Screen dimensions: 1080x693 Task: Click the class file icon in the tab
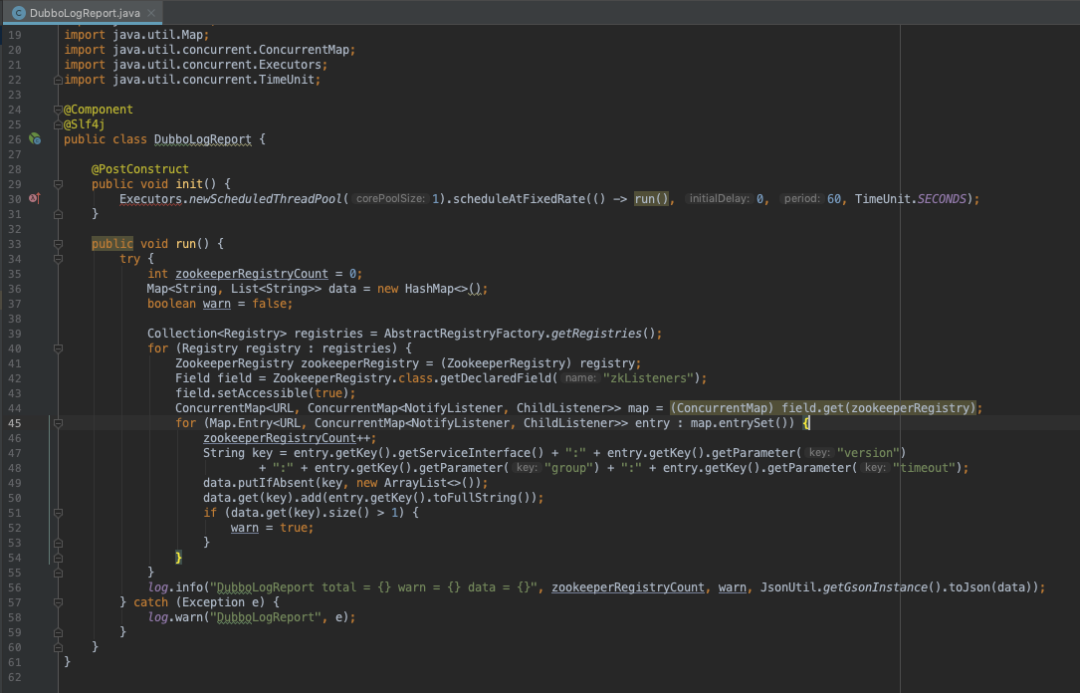(19, 12)
